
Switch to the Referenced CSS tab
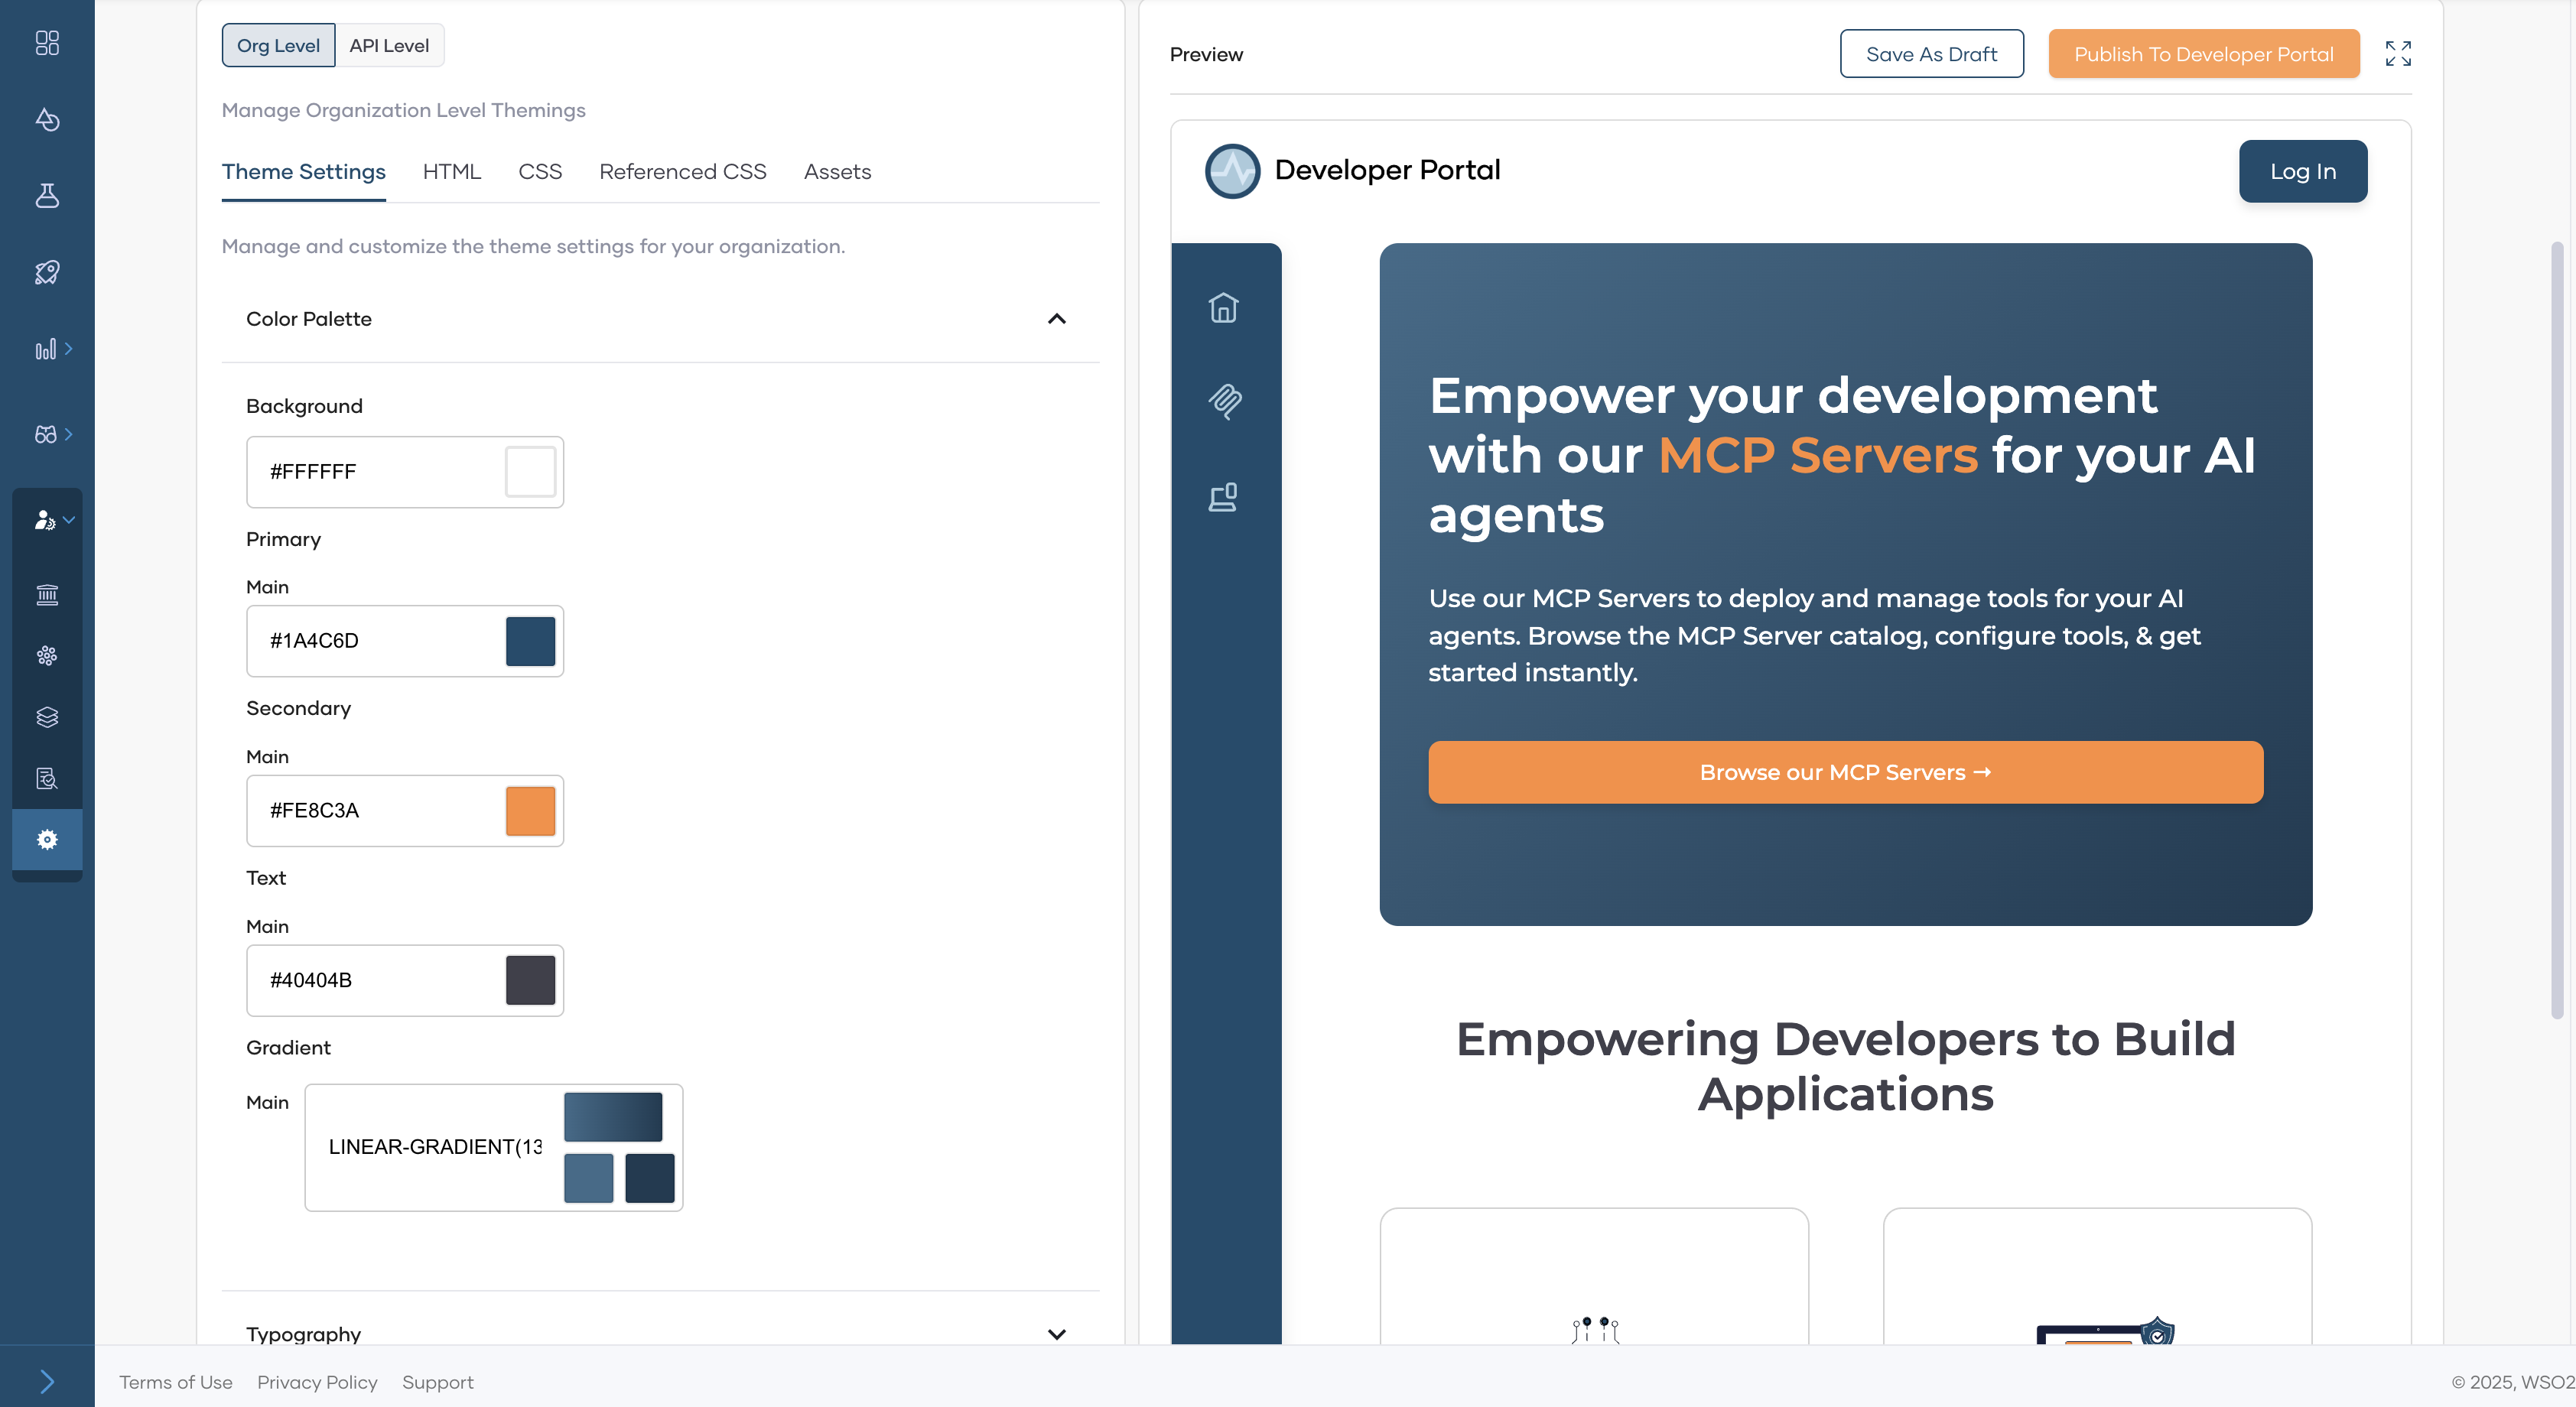tap(682, 171)
